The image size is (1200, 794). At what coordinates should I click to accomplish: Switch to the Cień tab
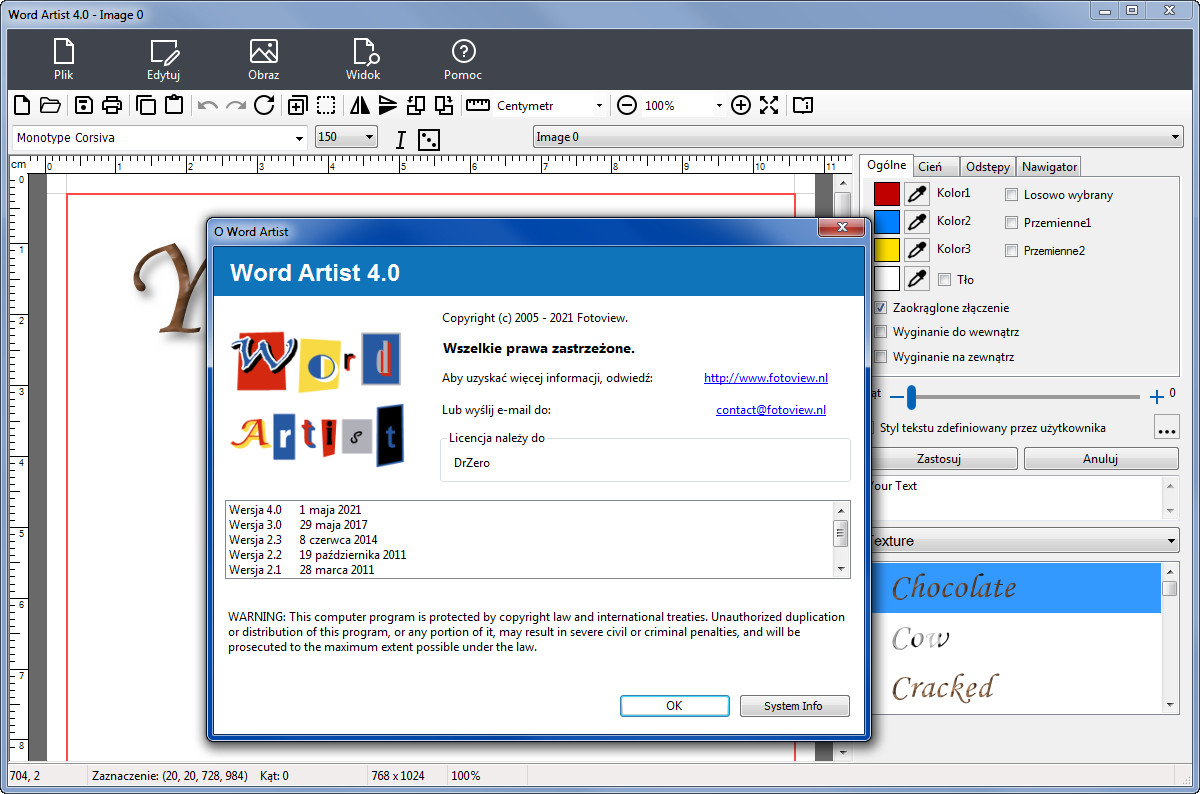(936, 167)
